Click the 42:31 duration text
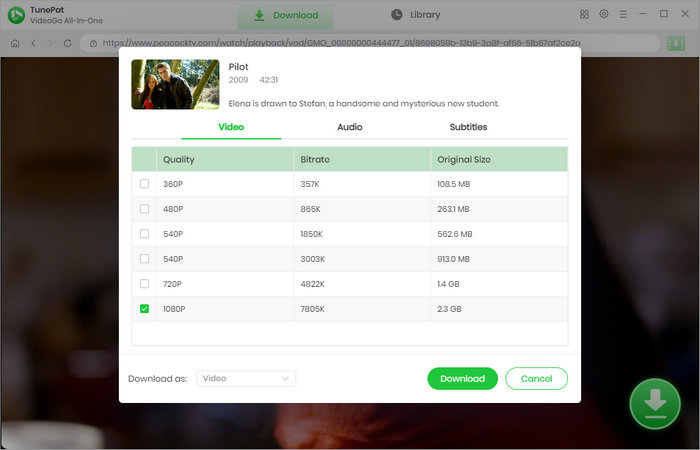Screen dimensions: 700x450 [x=269, y=80]
